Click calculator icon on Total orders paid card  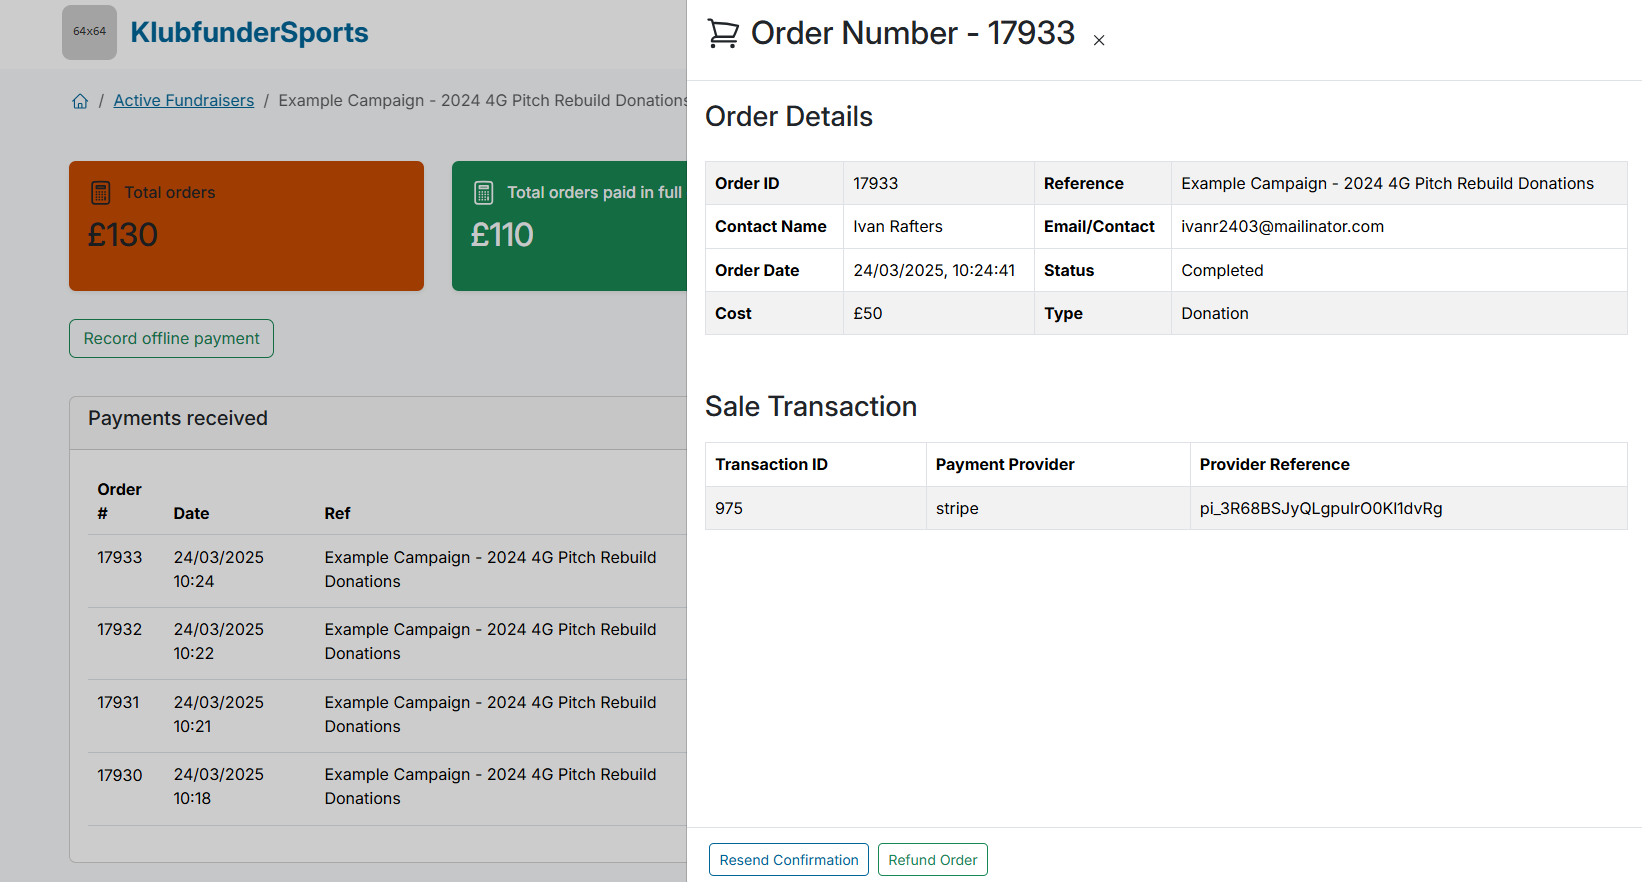(x=484, y=192)
